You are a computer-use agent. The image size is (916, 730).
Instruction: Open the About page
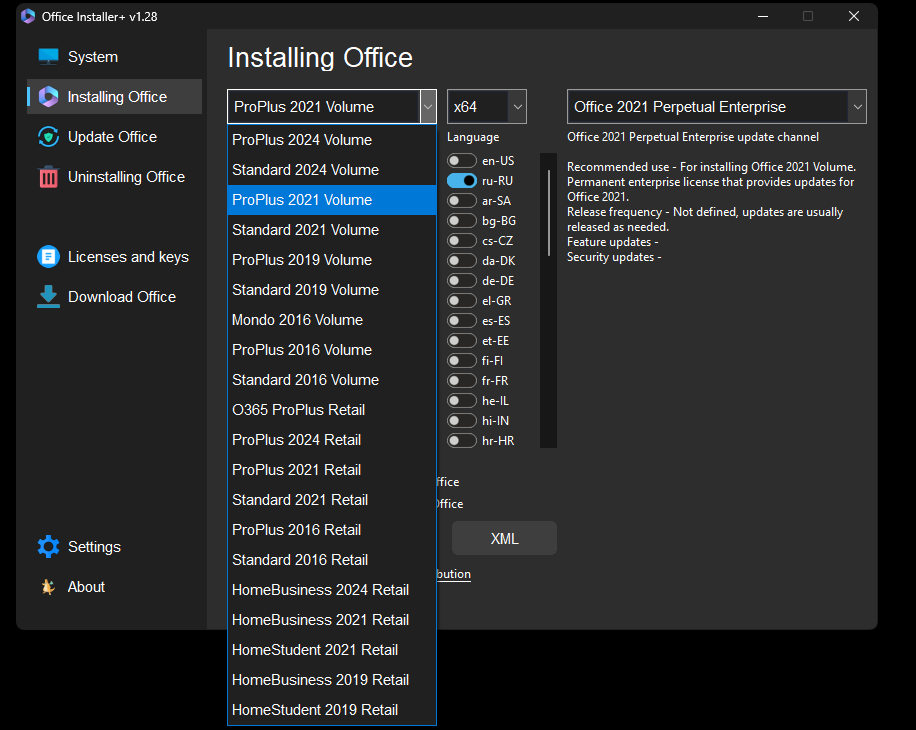(x=114, y=587)
